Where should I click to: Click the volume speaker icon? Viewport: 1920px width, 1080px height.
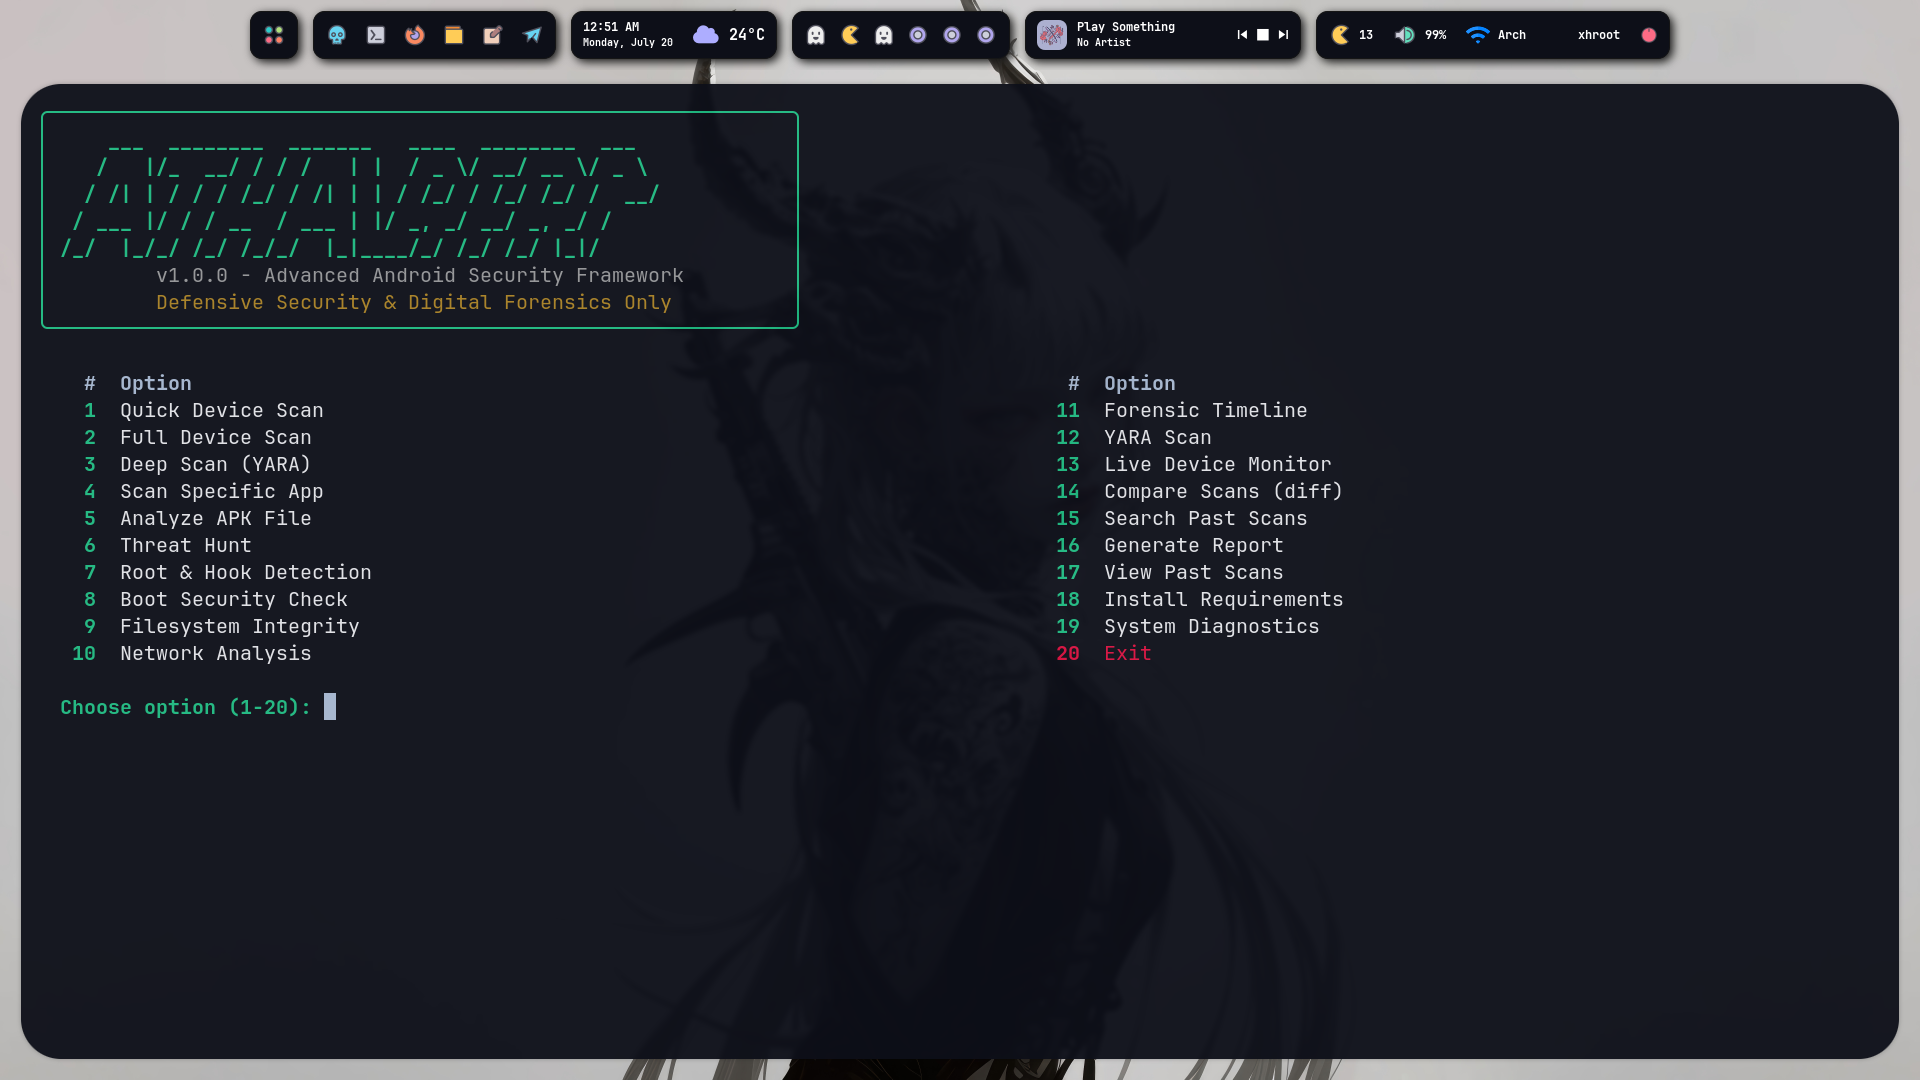1405,35
